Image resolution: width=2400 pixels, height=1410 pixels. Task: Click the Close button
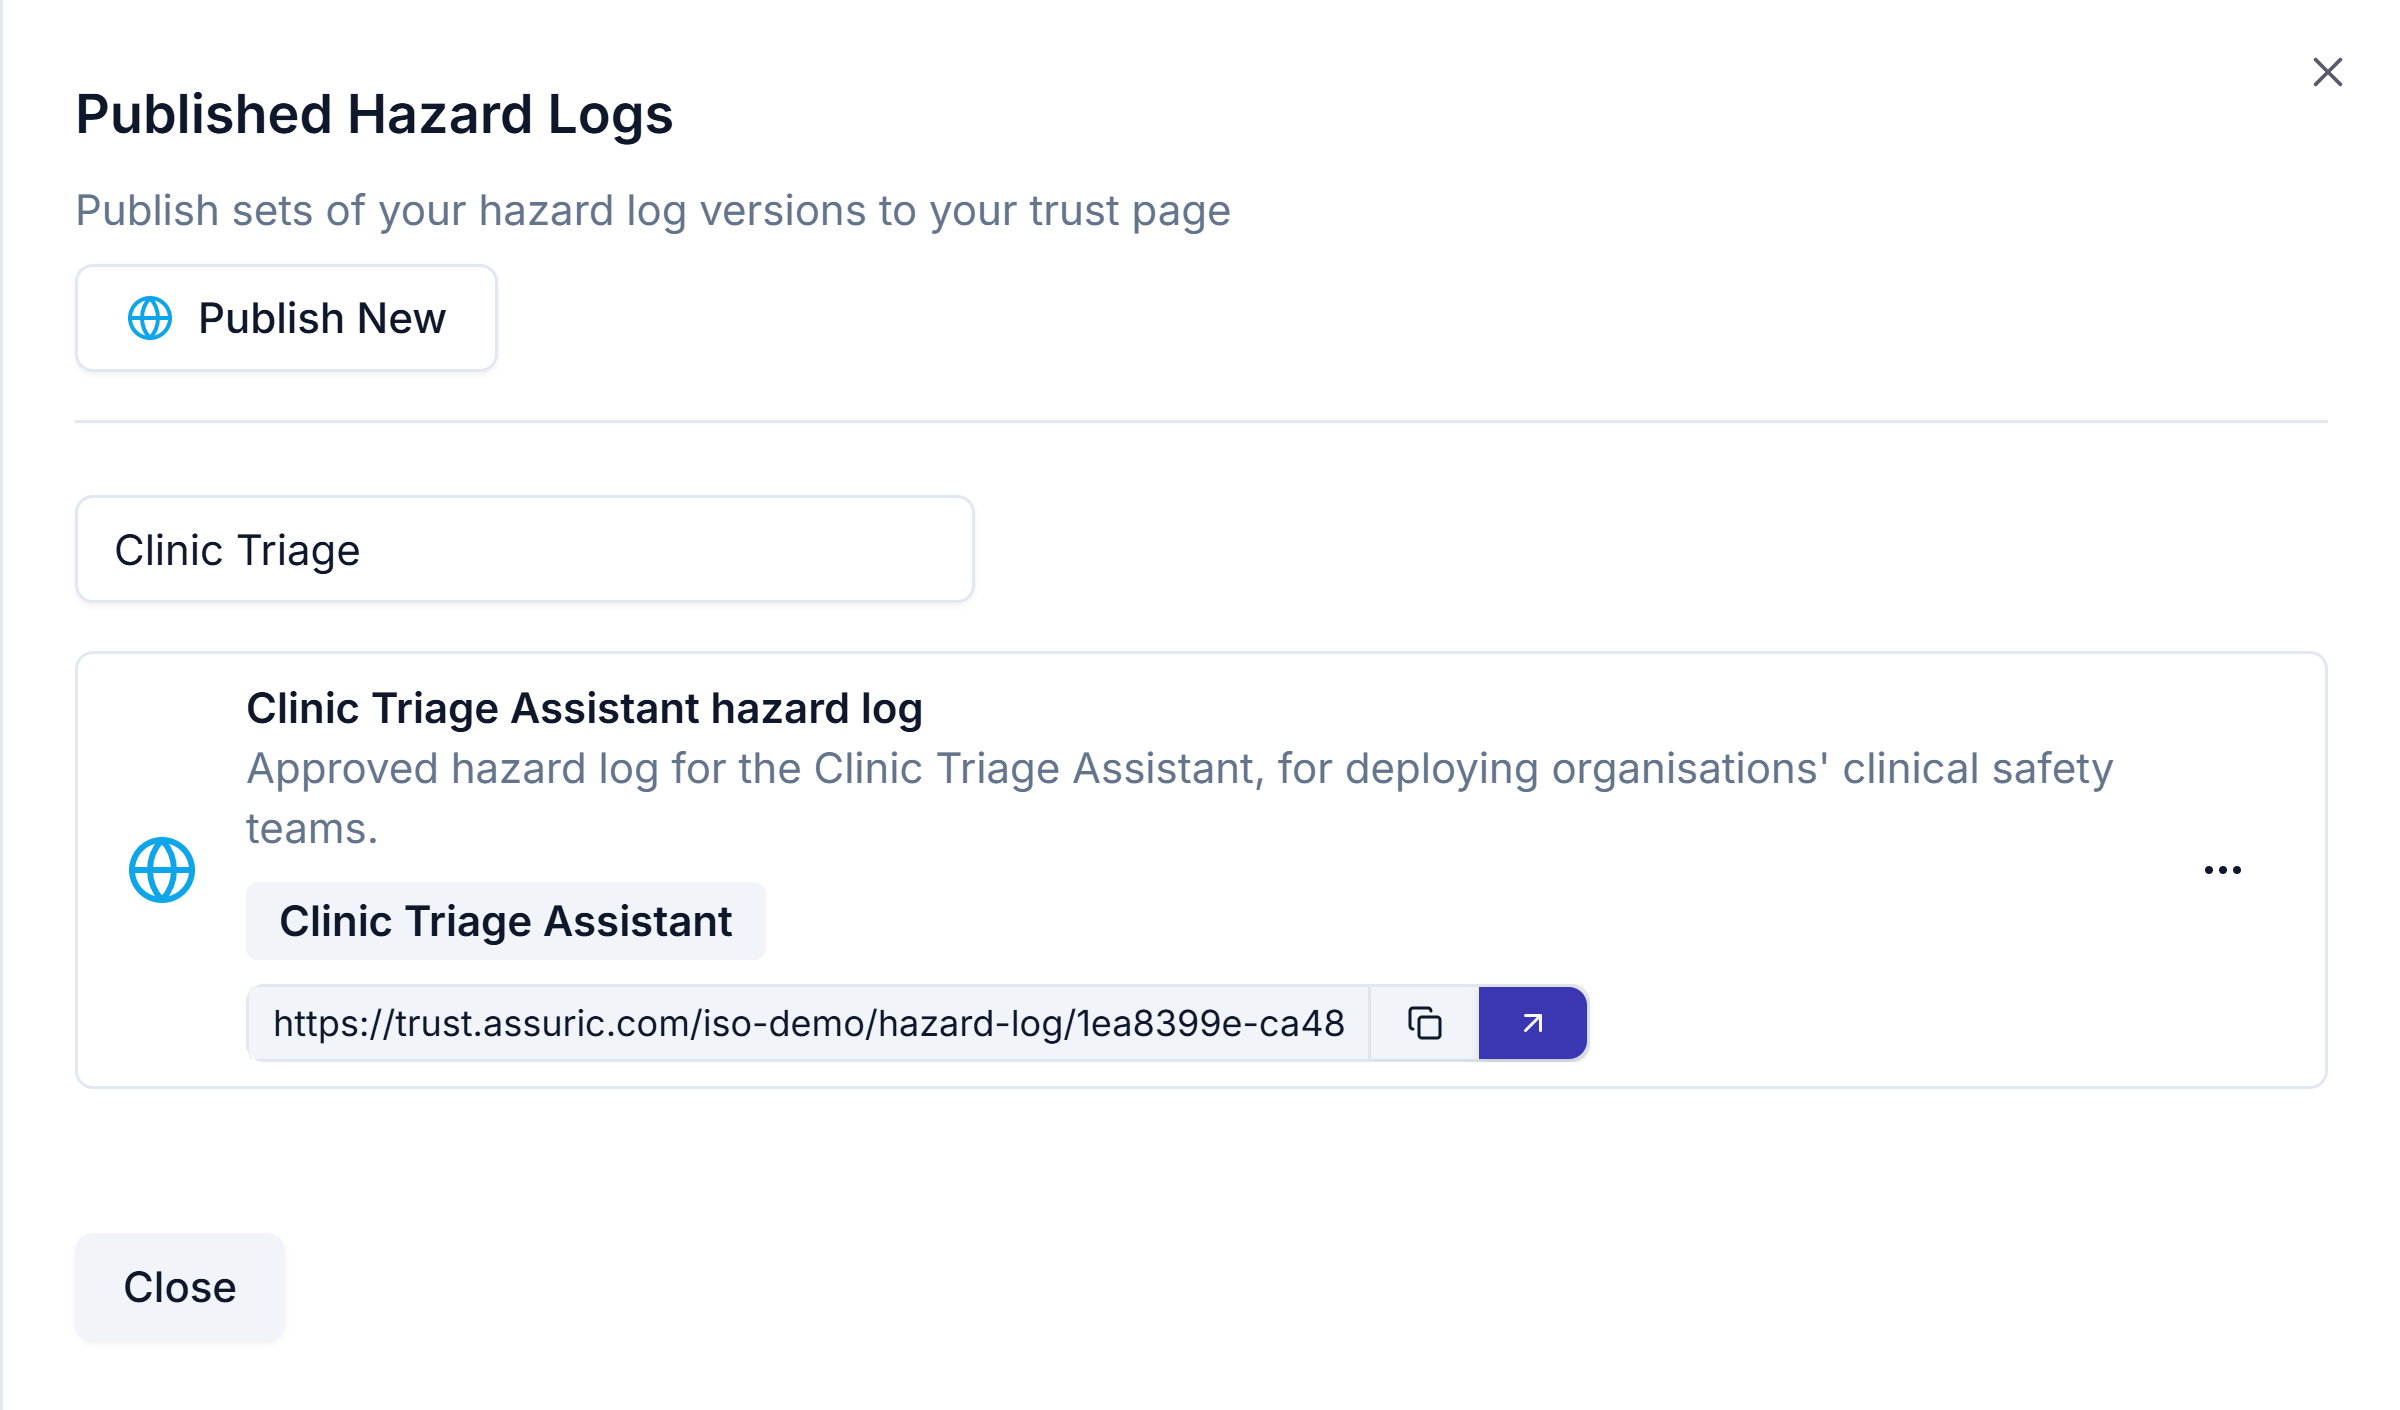click(x=180, y=1287)
